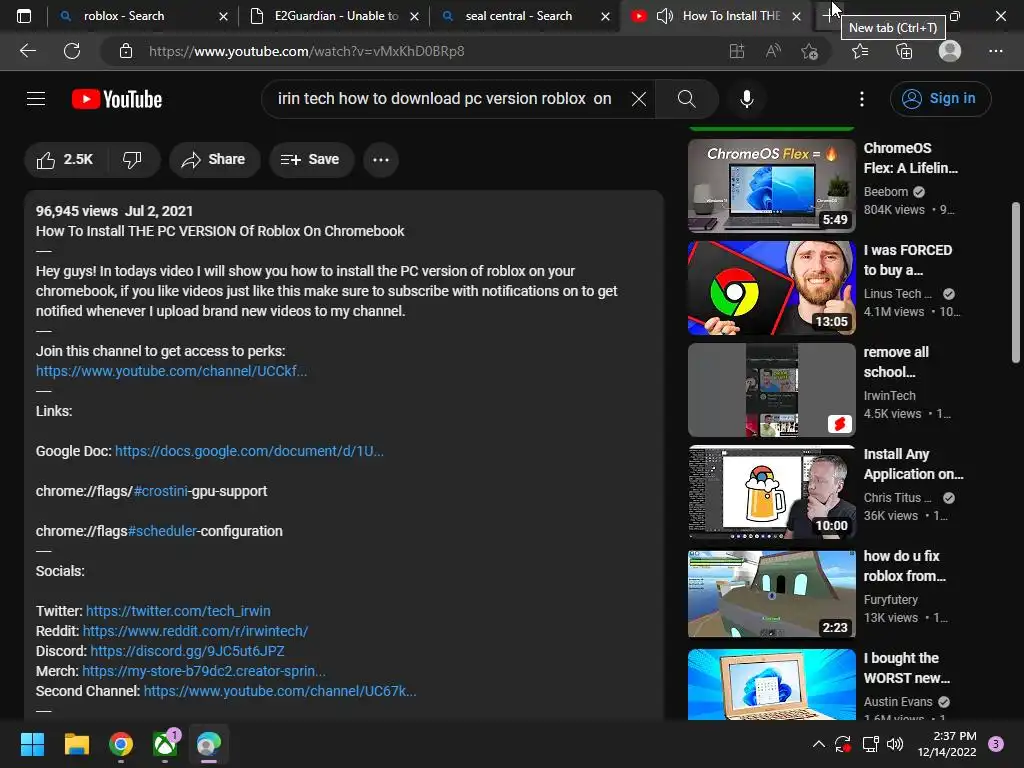Activate Read aloud icon in address bar
The height and width of the screenshot is (768, 1024).
[773, 51]
